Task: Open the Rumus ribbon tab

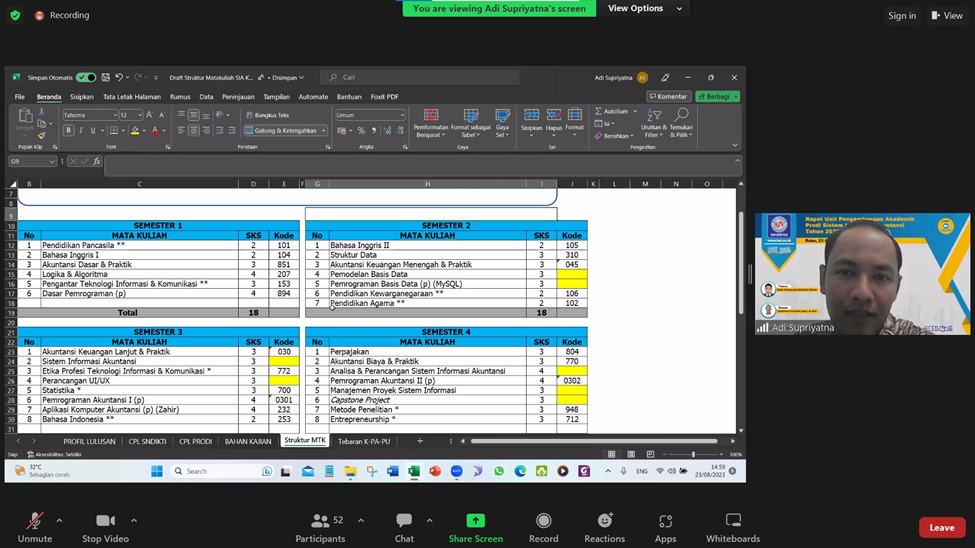Action: (x=180, y=97)
